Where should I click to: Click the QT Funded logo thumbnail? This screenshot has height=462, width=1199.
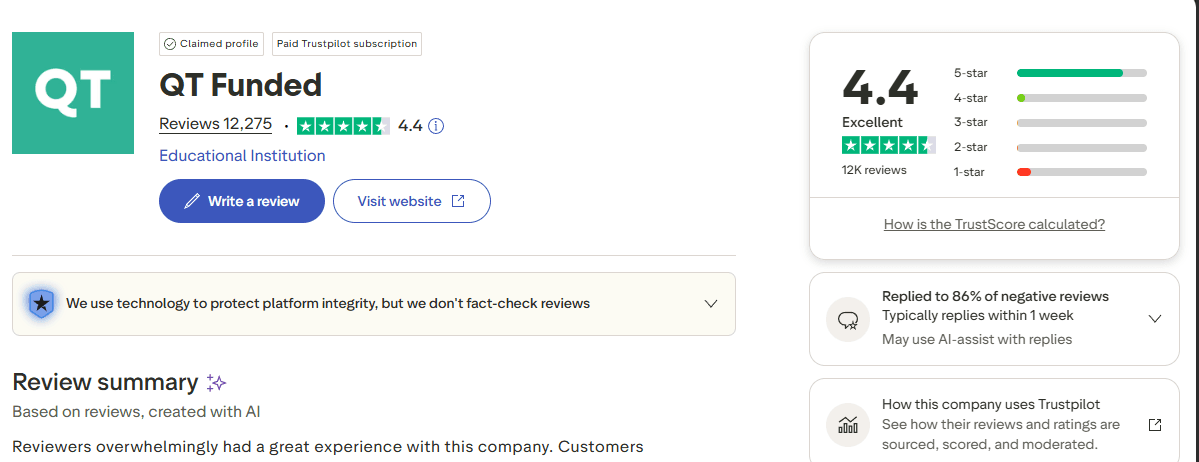click(x=73, y=93)
